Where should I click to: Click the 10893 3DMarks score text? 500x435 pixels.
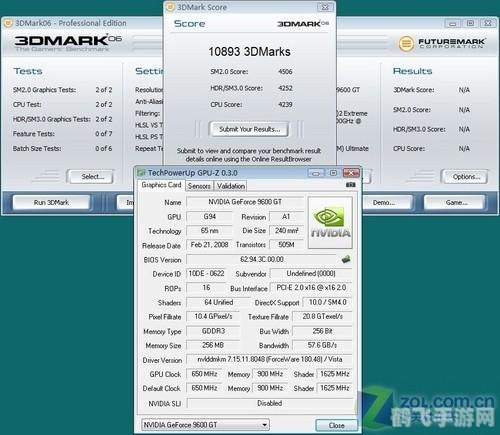pos(249,52)
